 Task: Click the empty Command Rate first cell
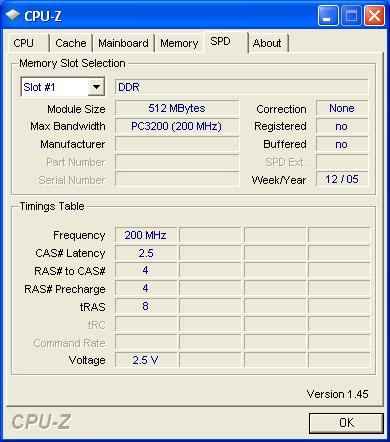(x=146, y=342)
